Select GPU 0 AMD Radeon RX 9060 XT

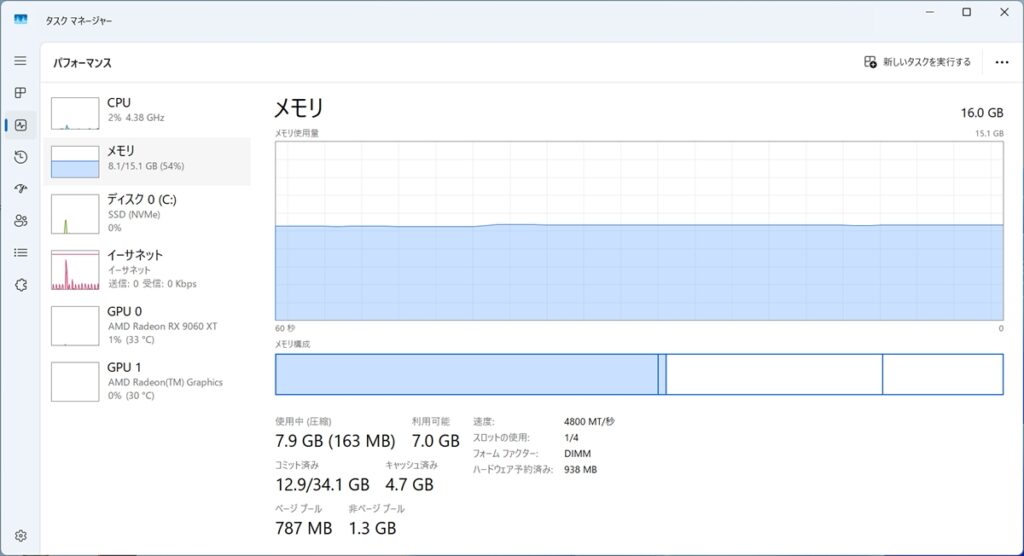[150, 325]
